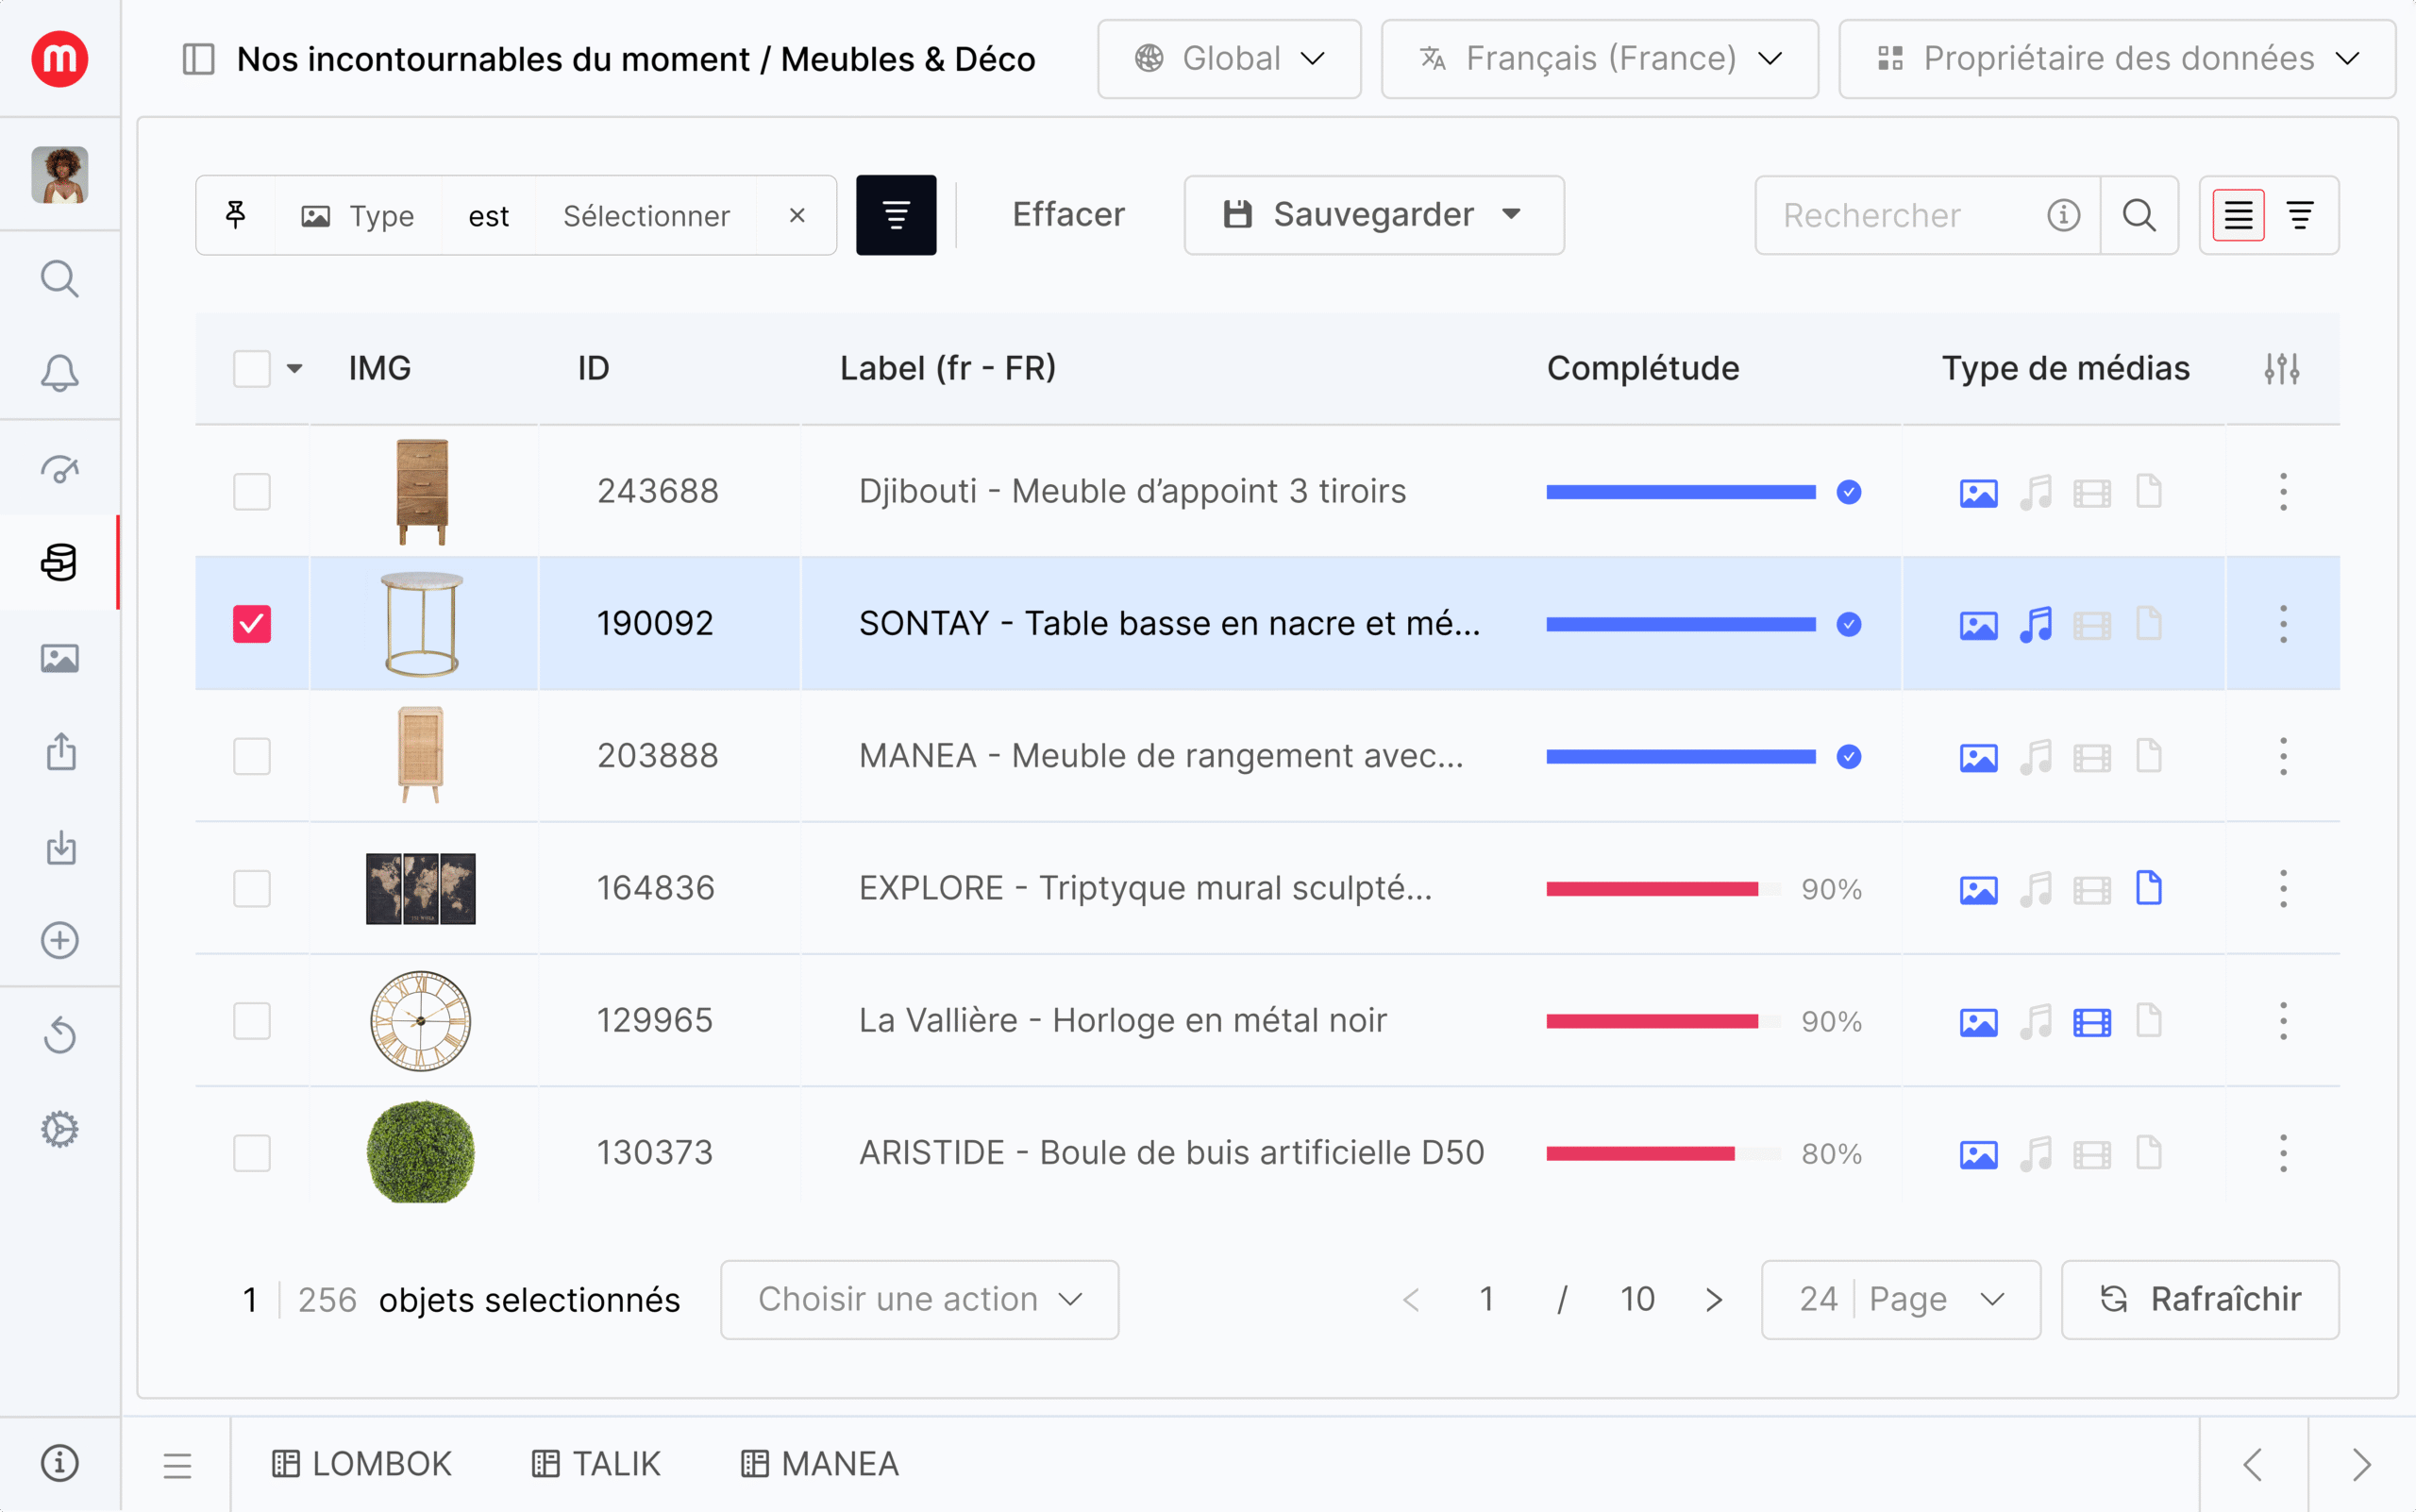Open the notifications bell in sidebar
Screen dimensions: 2416x1512
pos(59,373)
